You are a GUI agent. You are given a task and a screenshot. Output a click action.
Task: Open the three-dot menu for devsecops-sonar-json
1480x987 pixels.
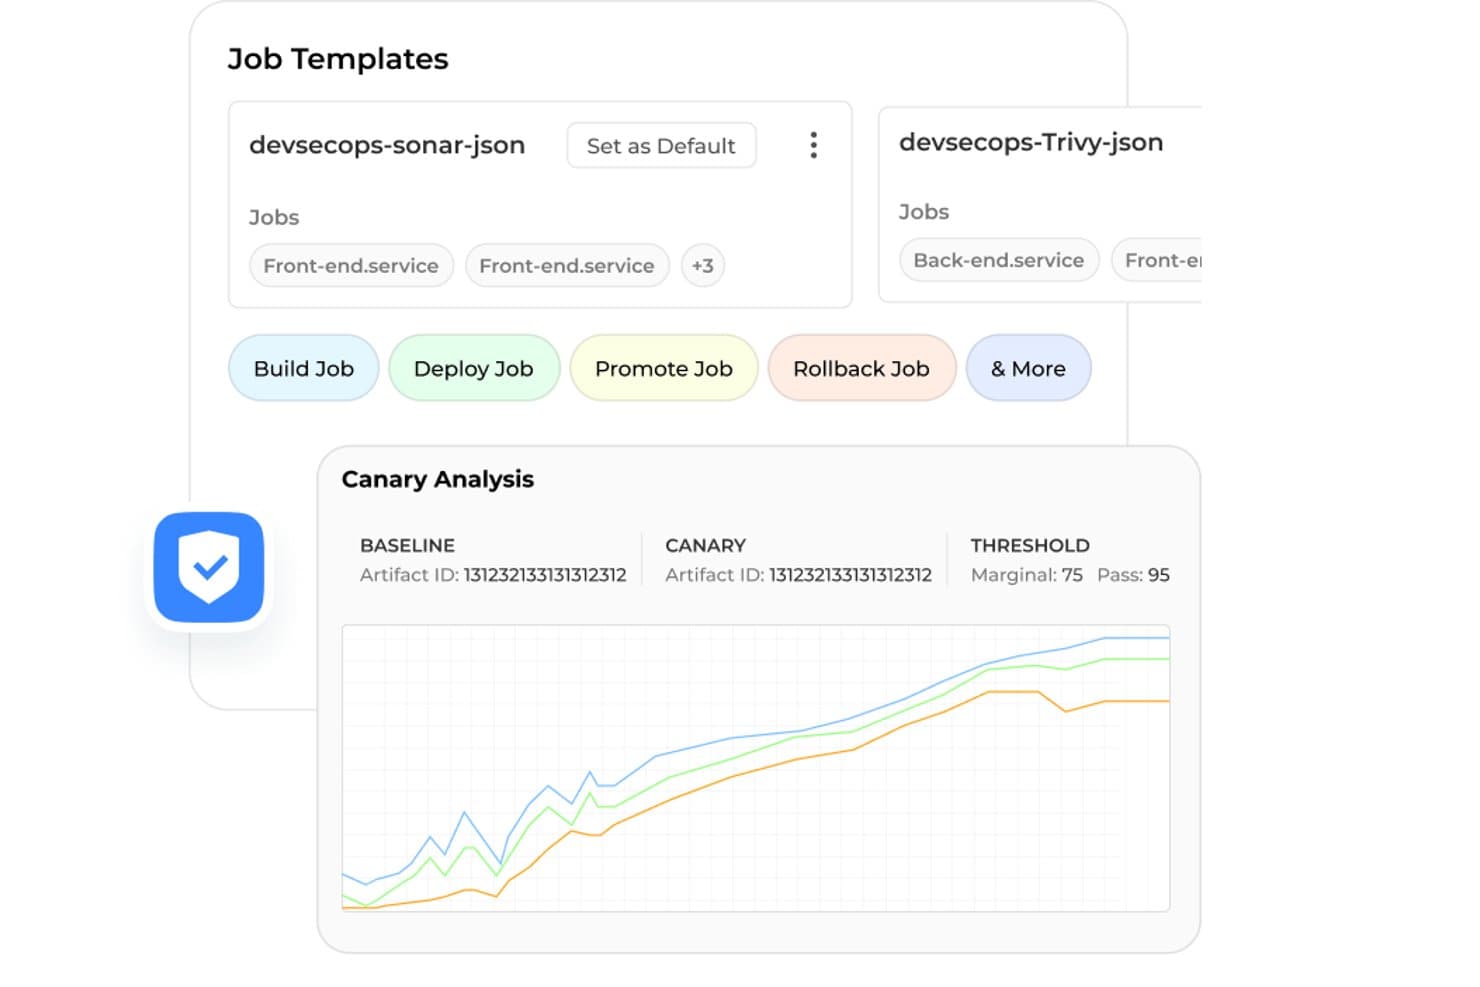point(814,146)
